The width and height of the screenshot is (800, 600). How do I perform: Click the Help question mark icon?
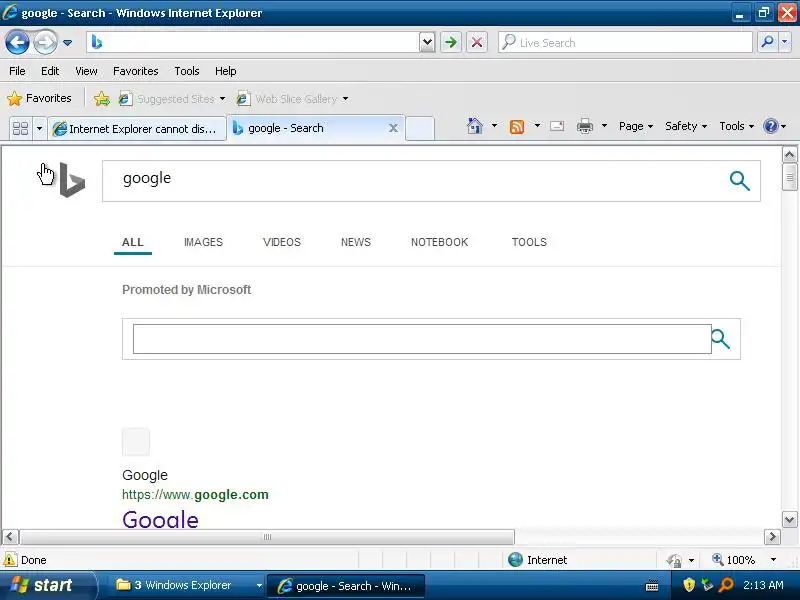(770, 126)
